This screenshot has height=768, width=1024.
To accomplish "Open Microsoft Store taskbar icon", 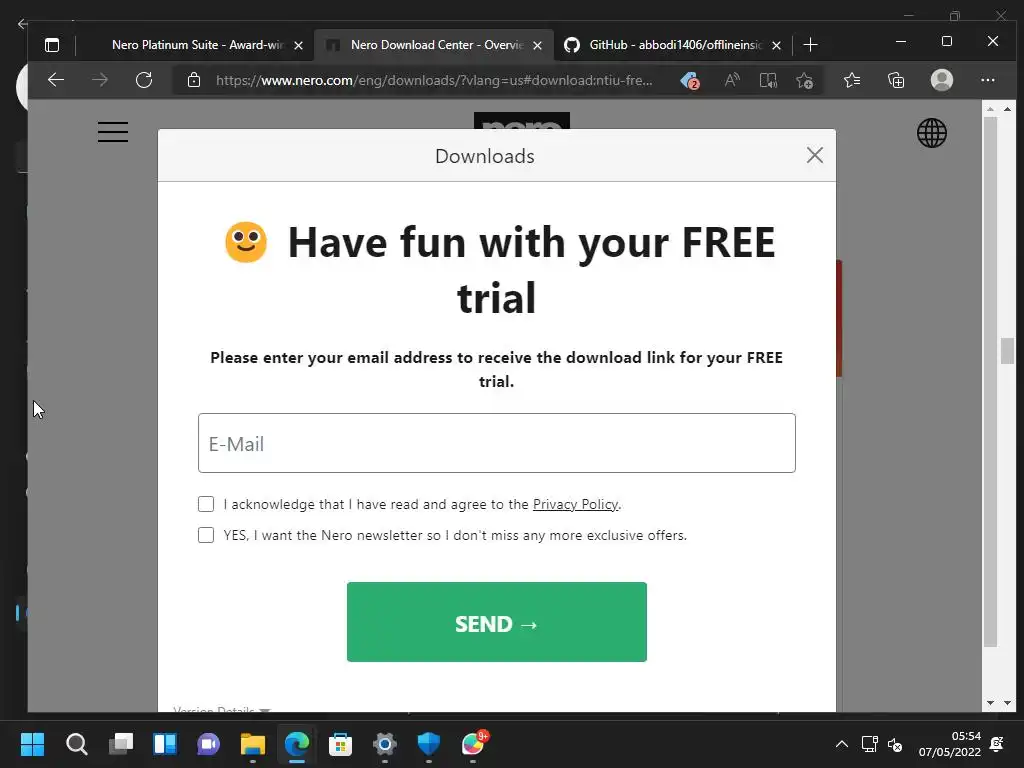I will click(x=340, y=744).
